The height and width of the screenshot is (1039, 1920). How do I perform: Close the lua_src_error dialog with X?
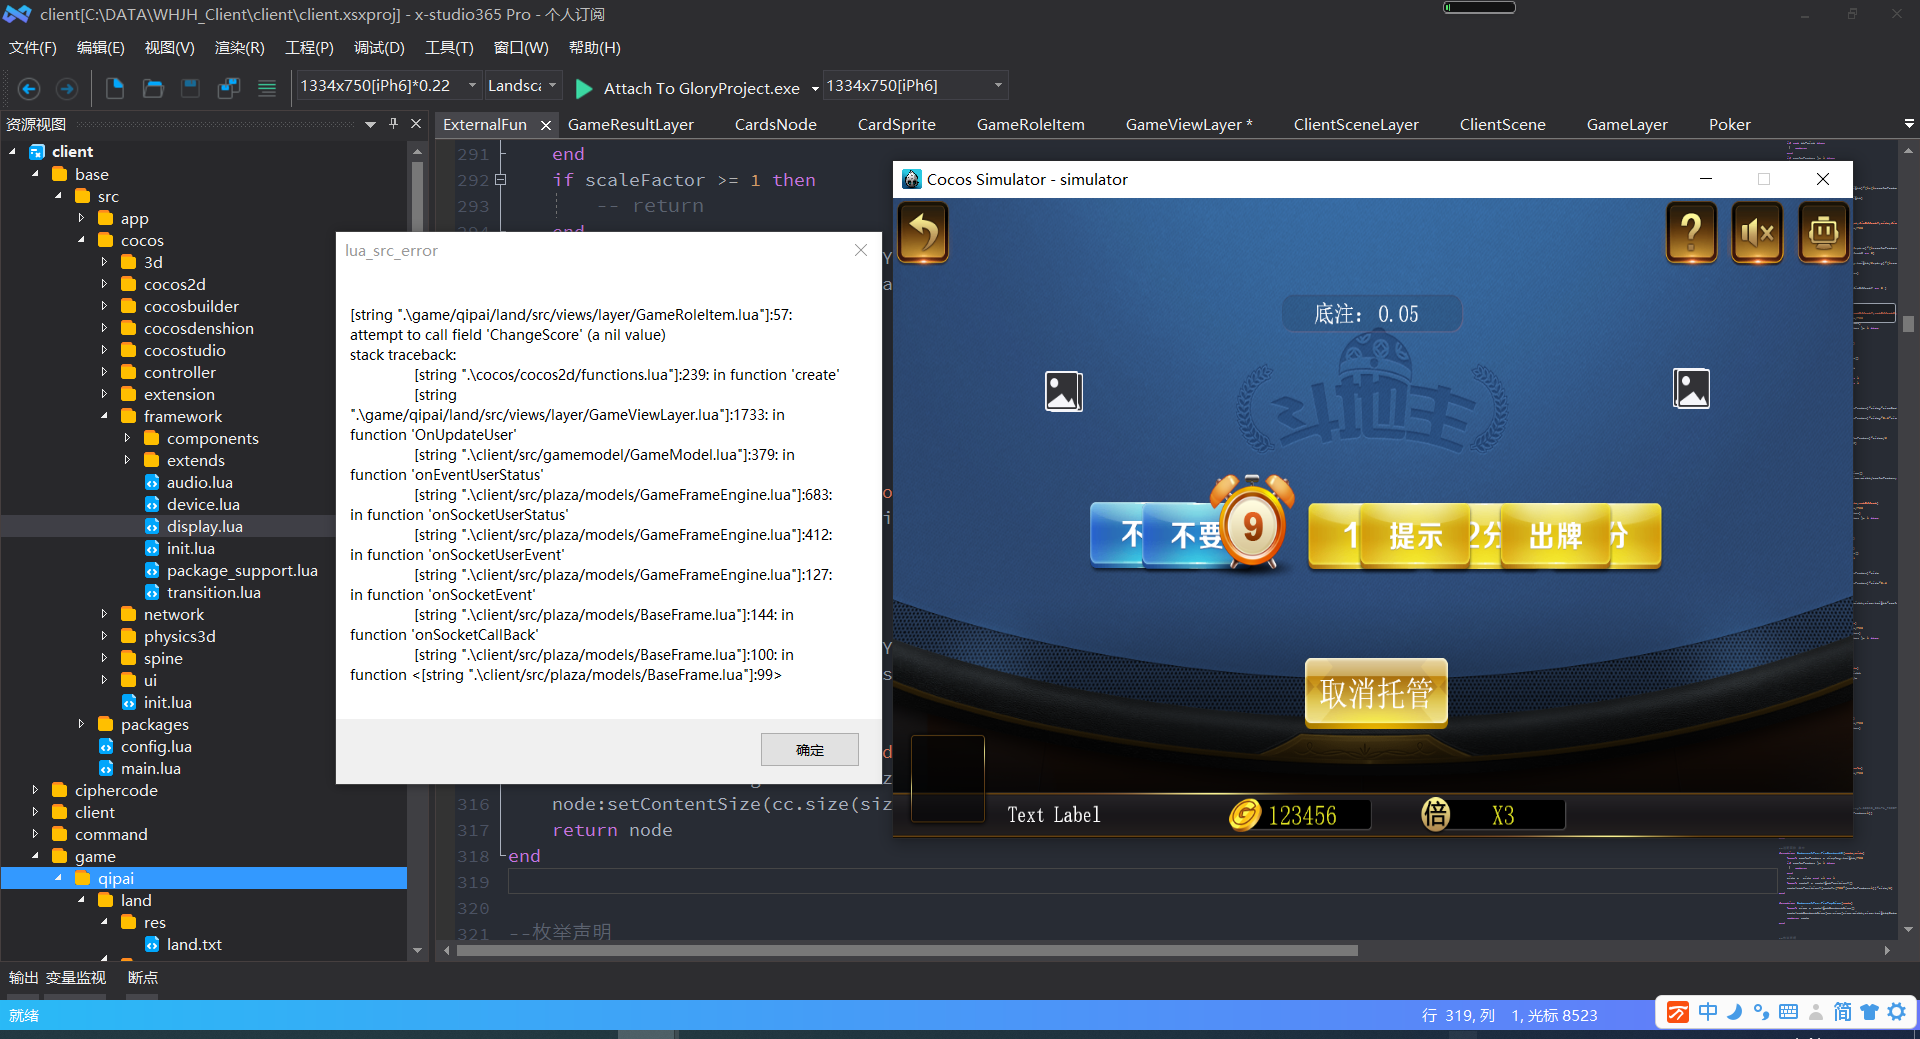click(861, 250)
